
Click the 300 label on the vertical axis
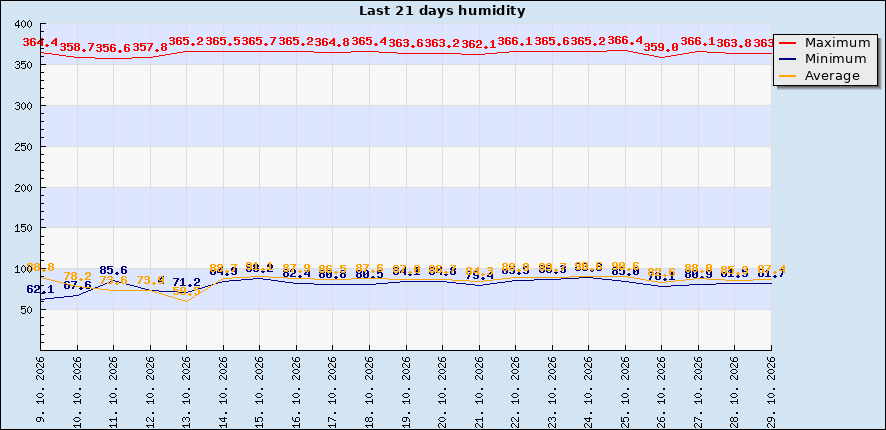[25, 106]
